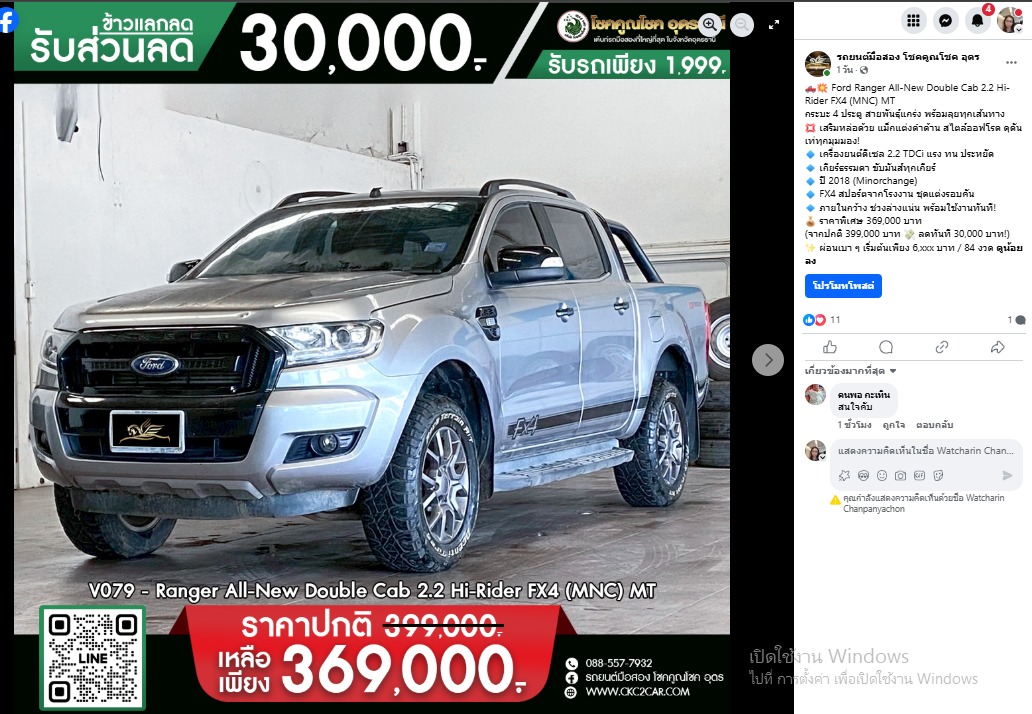Share the post using the arrow icon
Screen dimensions: 1032x714
click(x=998, y=347)
